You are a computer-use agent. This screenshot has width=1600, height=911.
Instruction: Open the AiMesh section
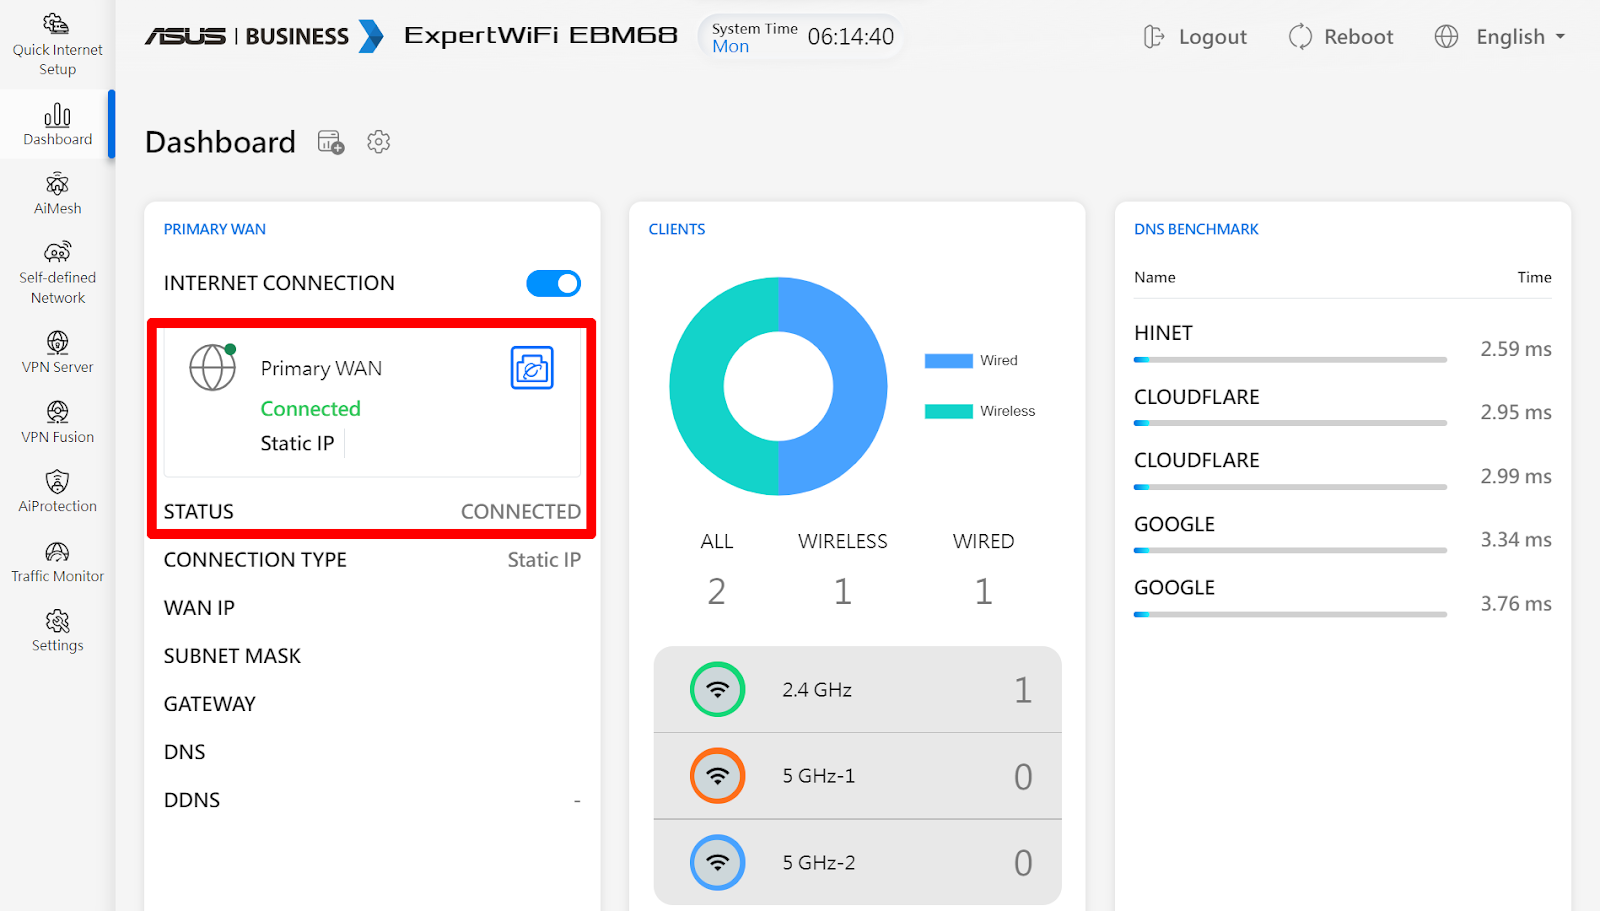tap(57, 193)
